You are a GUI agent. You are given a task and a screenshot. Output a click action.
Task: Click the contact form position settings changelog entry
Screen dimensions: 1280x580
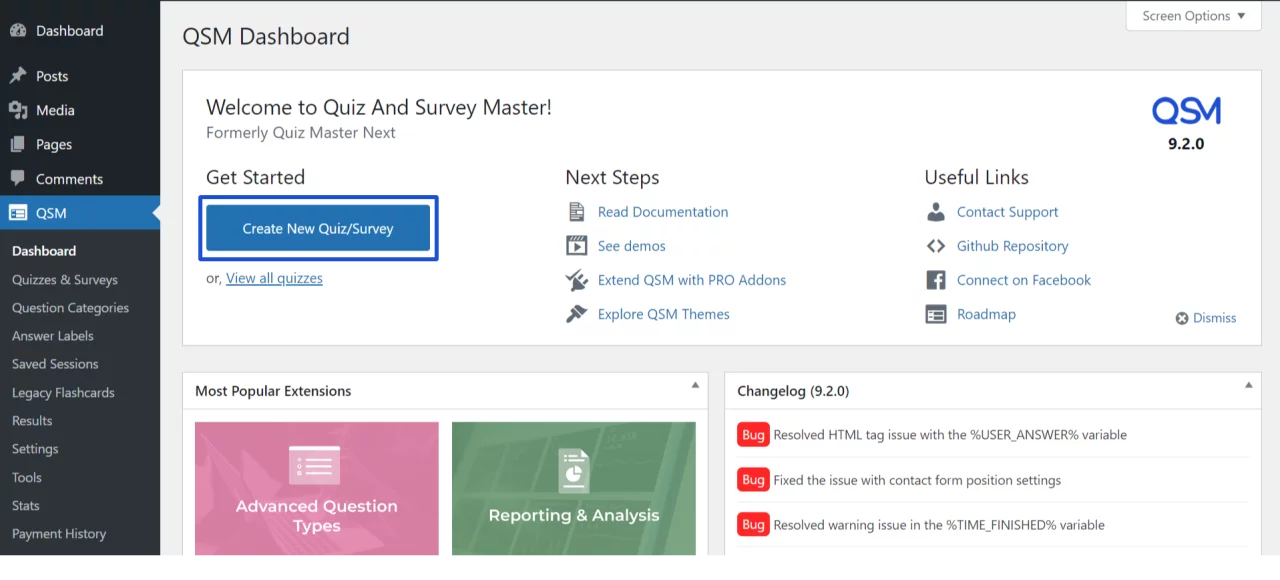click(x=917, y=480)
